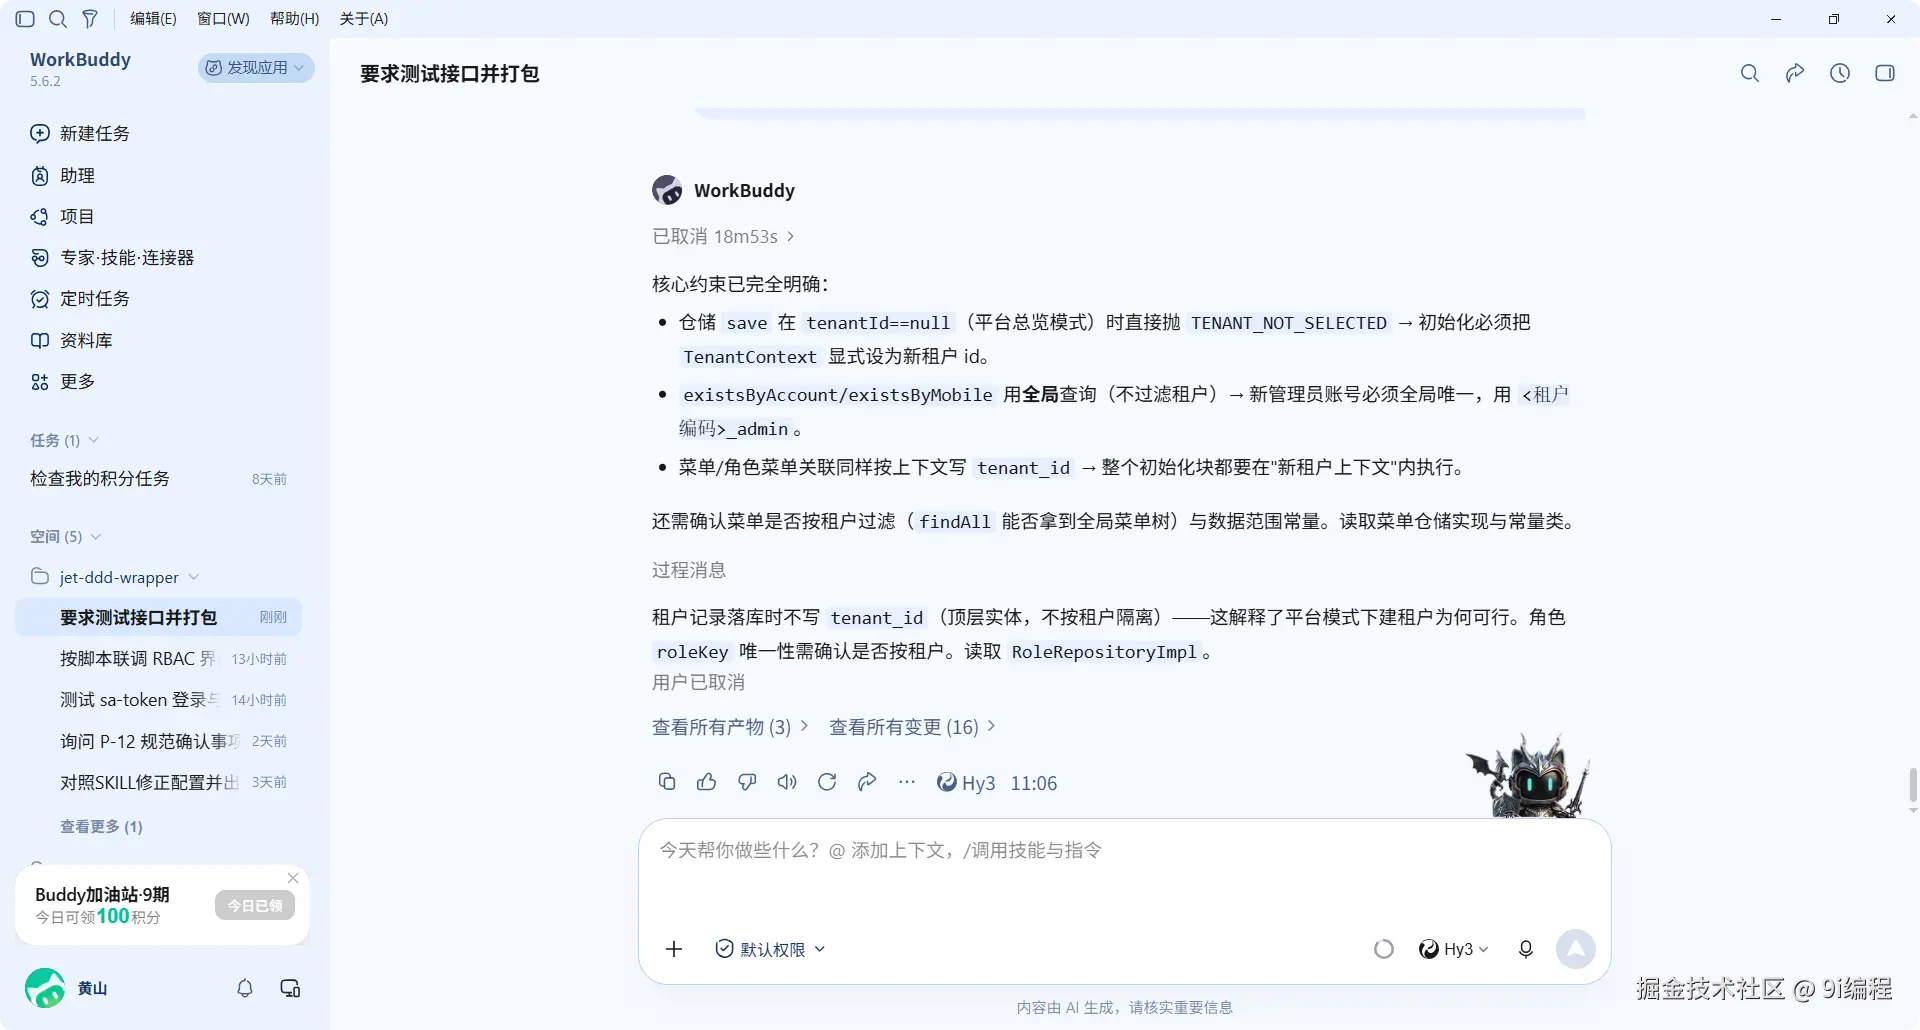
Task: Share this response with arrow icon
Action: point(867,782)
